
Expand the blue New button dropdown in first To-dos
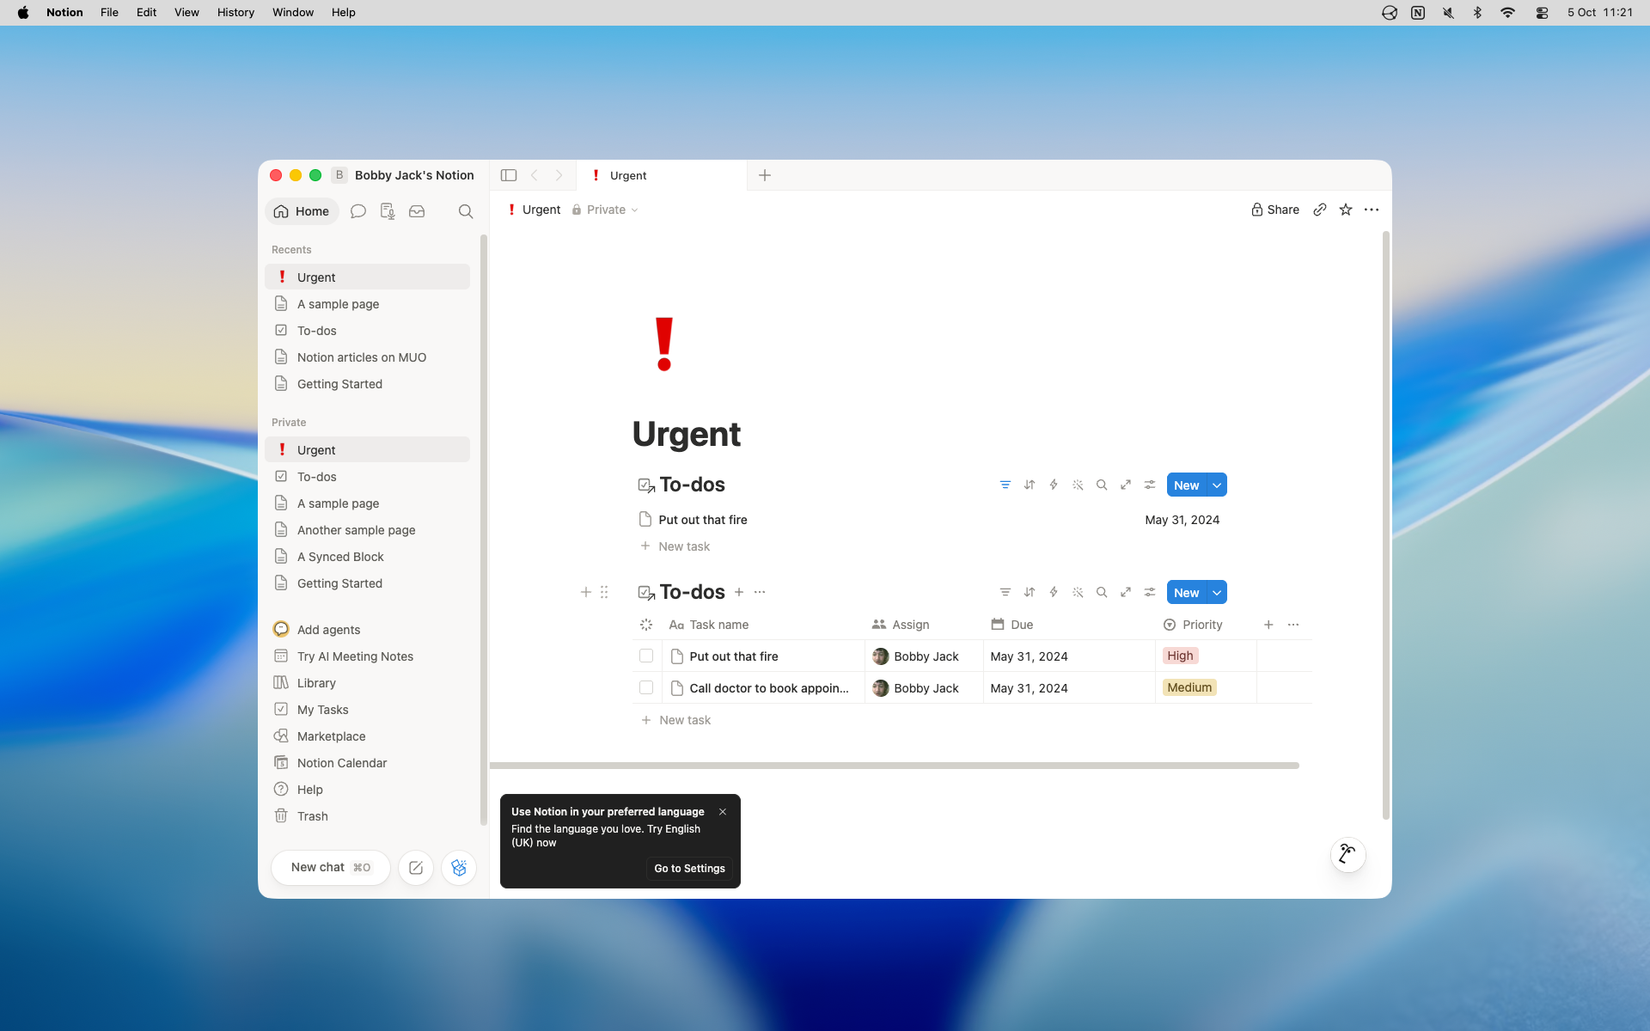tap(1216, 485)
